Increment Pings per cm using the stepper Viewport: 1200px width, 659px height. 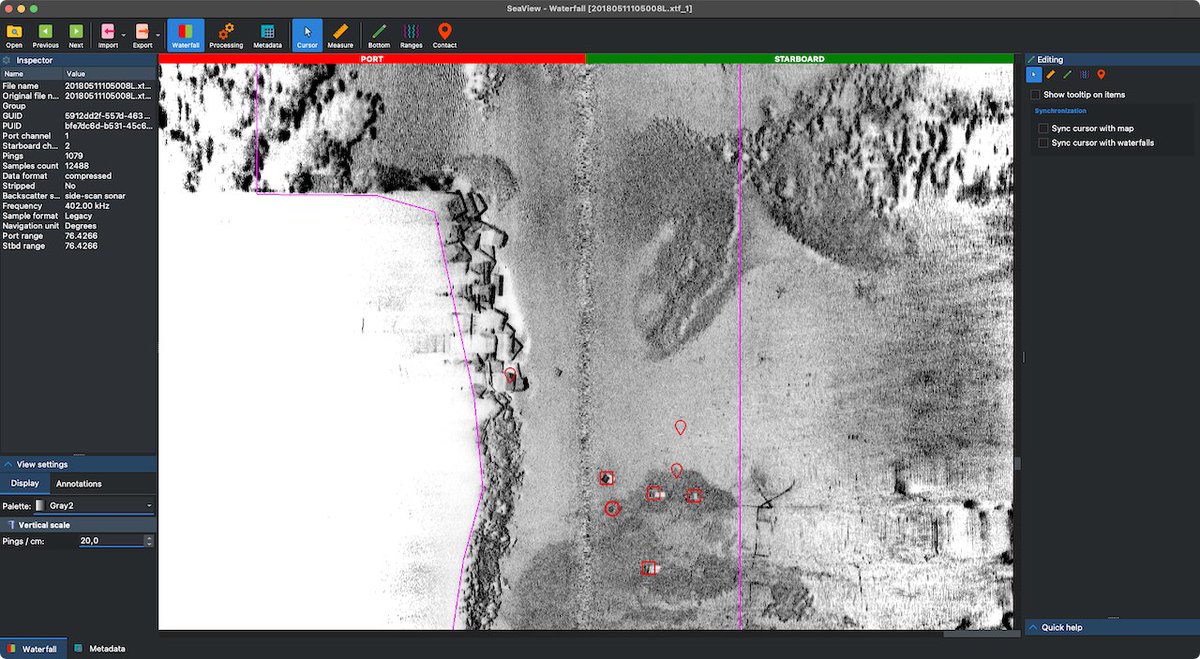point(147,537)
